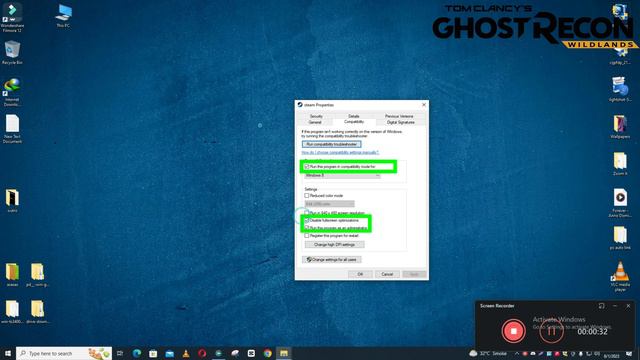Open the disabled color depth dropdown
The image size is (640, 360).
point(329,204)
